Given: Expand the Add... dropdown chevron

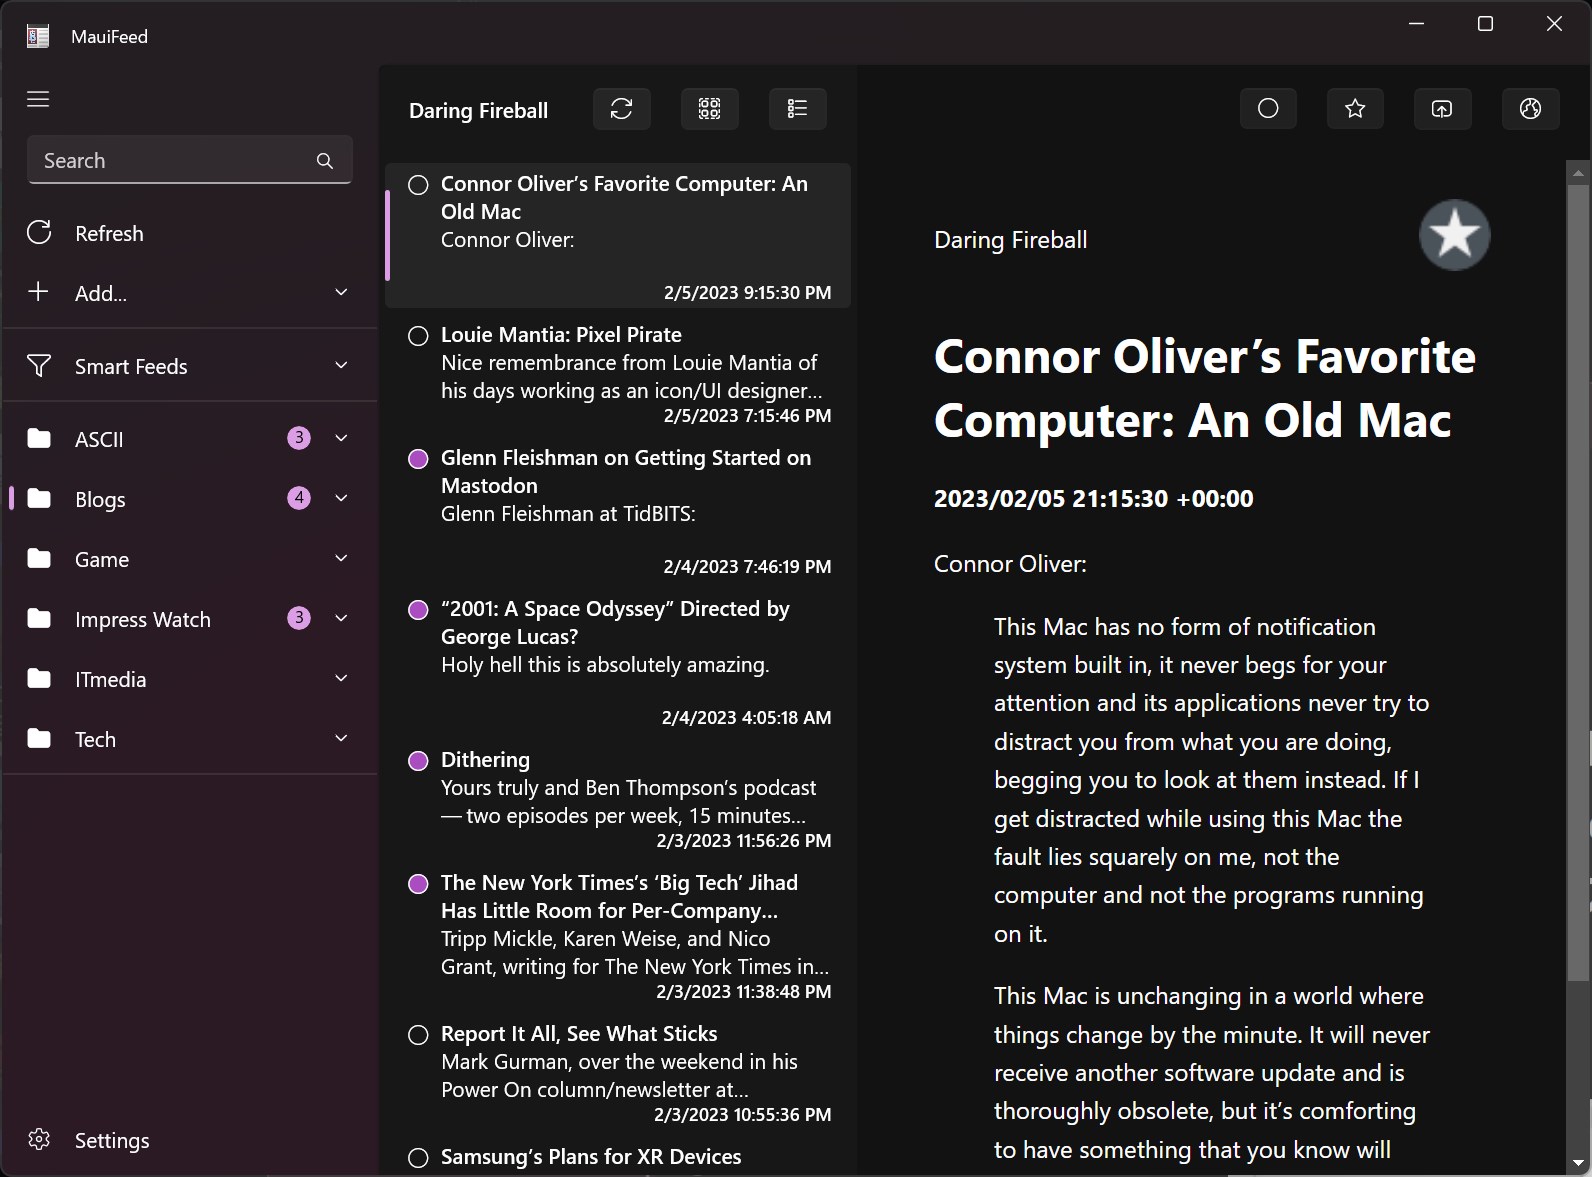Looking at the screenshot, I should pyautogui.click(x=341, y=292).
